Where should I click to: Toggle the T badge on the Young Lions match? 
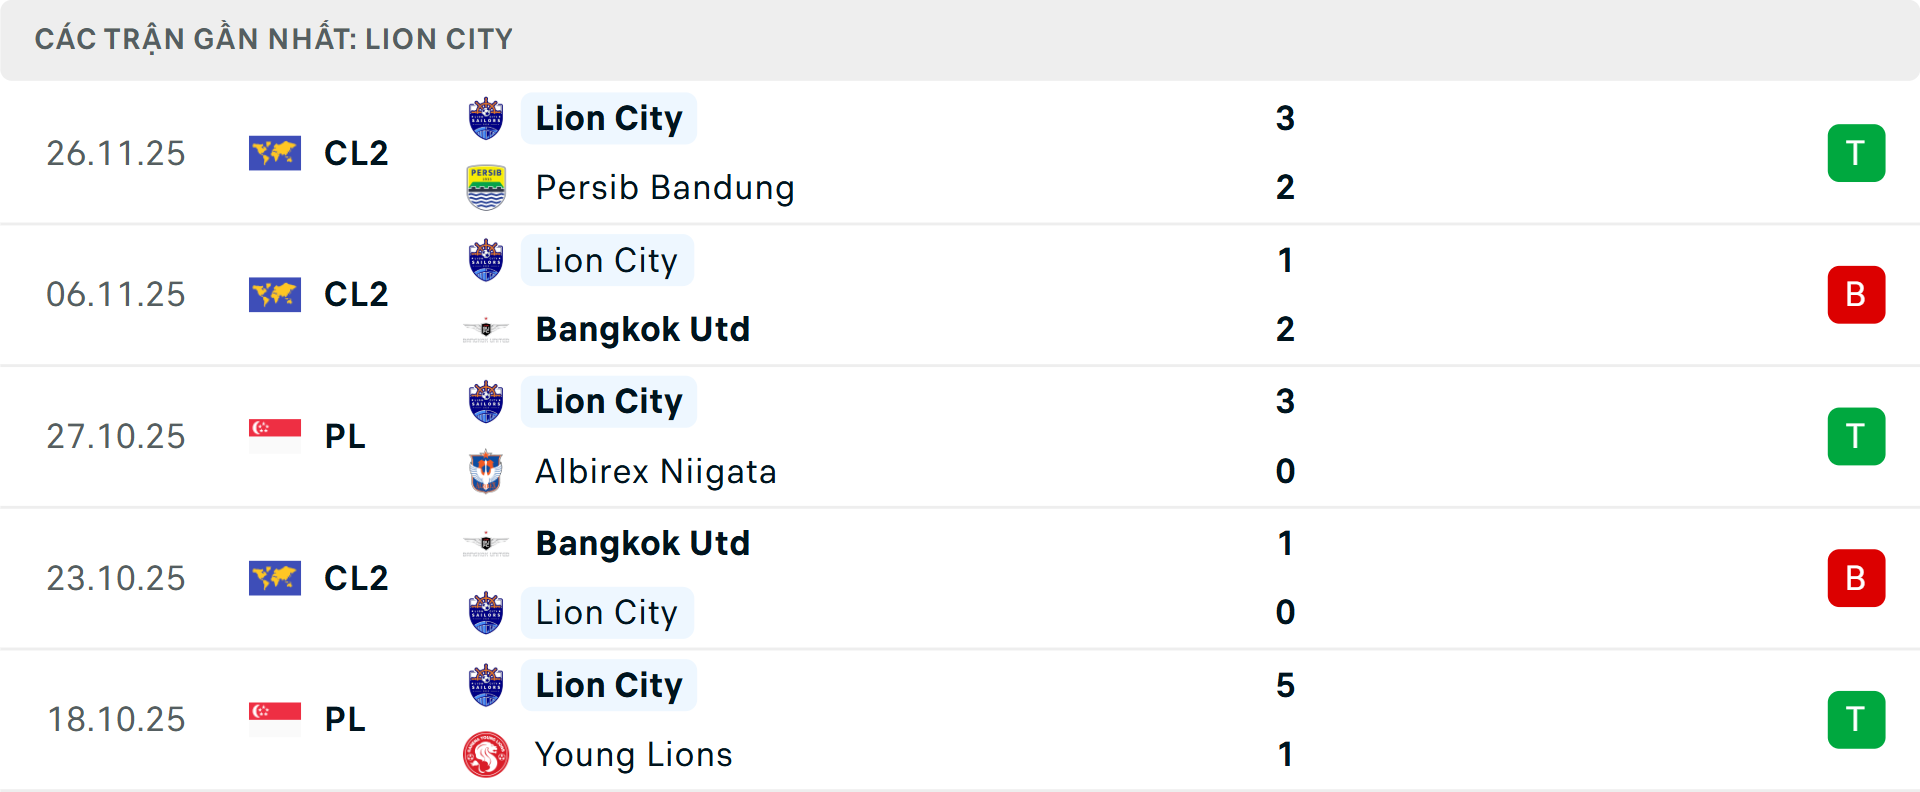[1857, 720]
